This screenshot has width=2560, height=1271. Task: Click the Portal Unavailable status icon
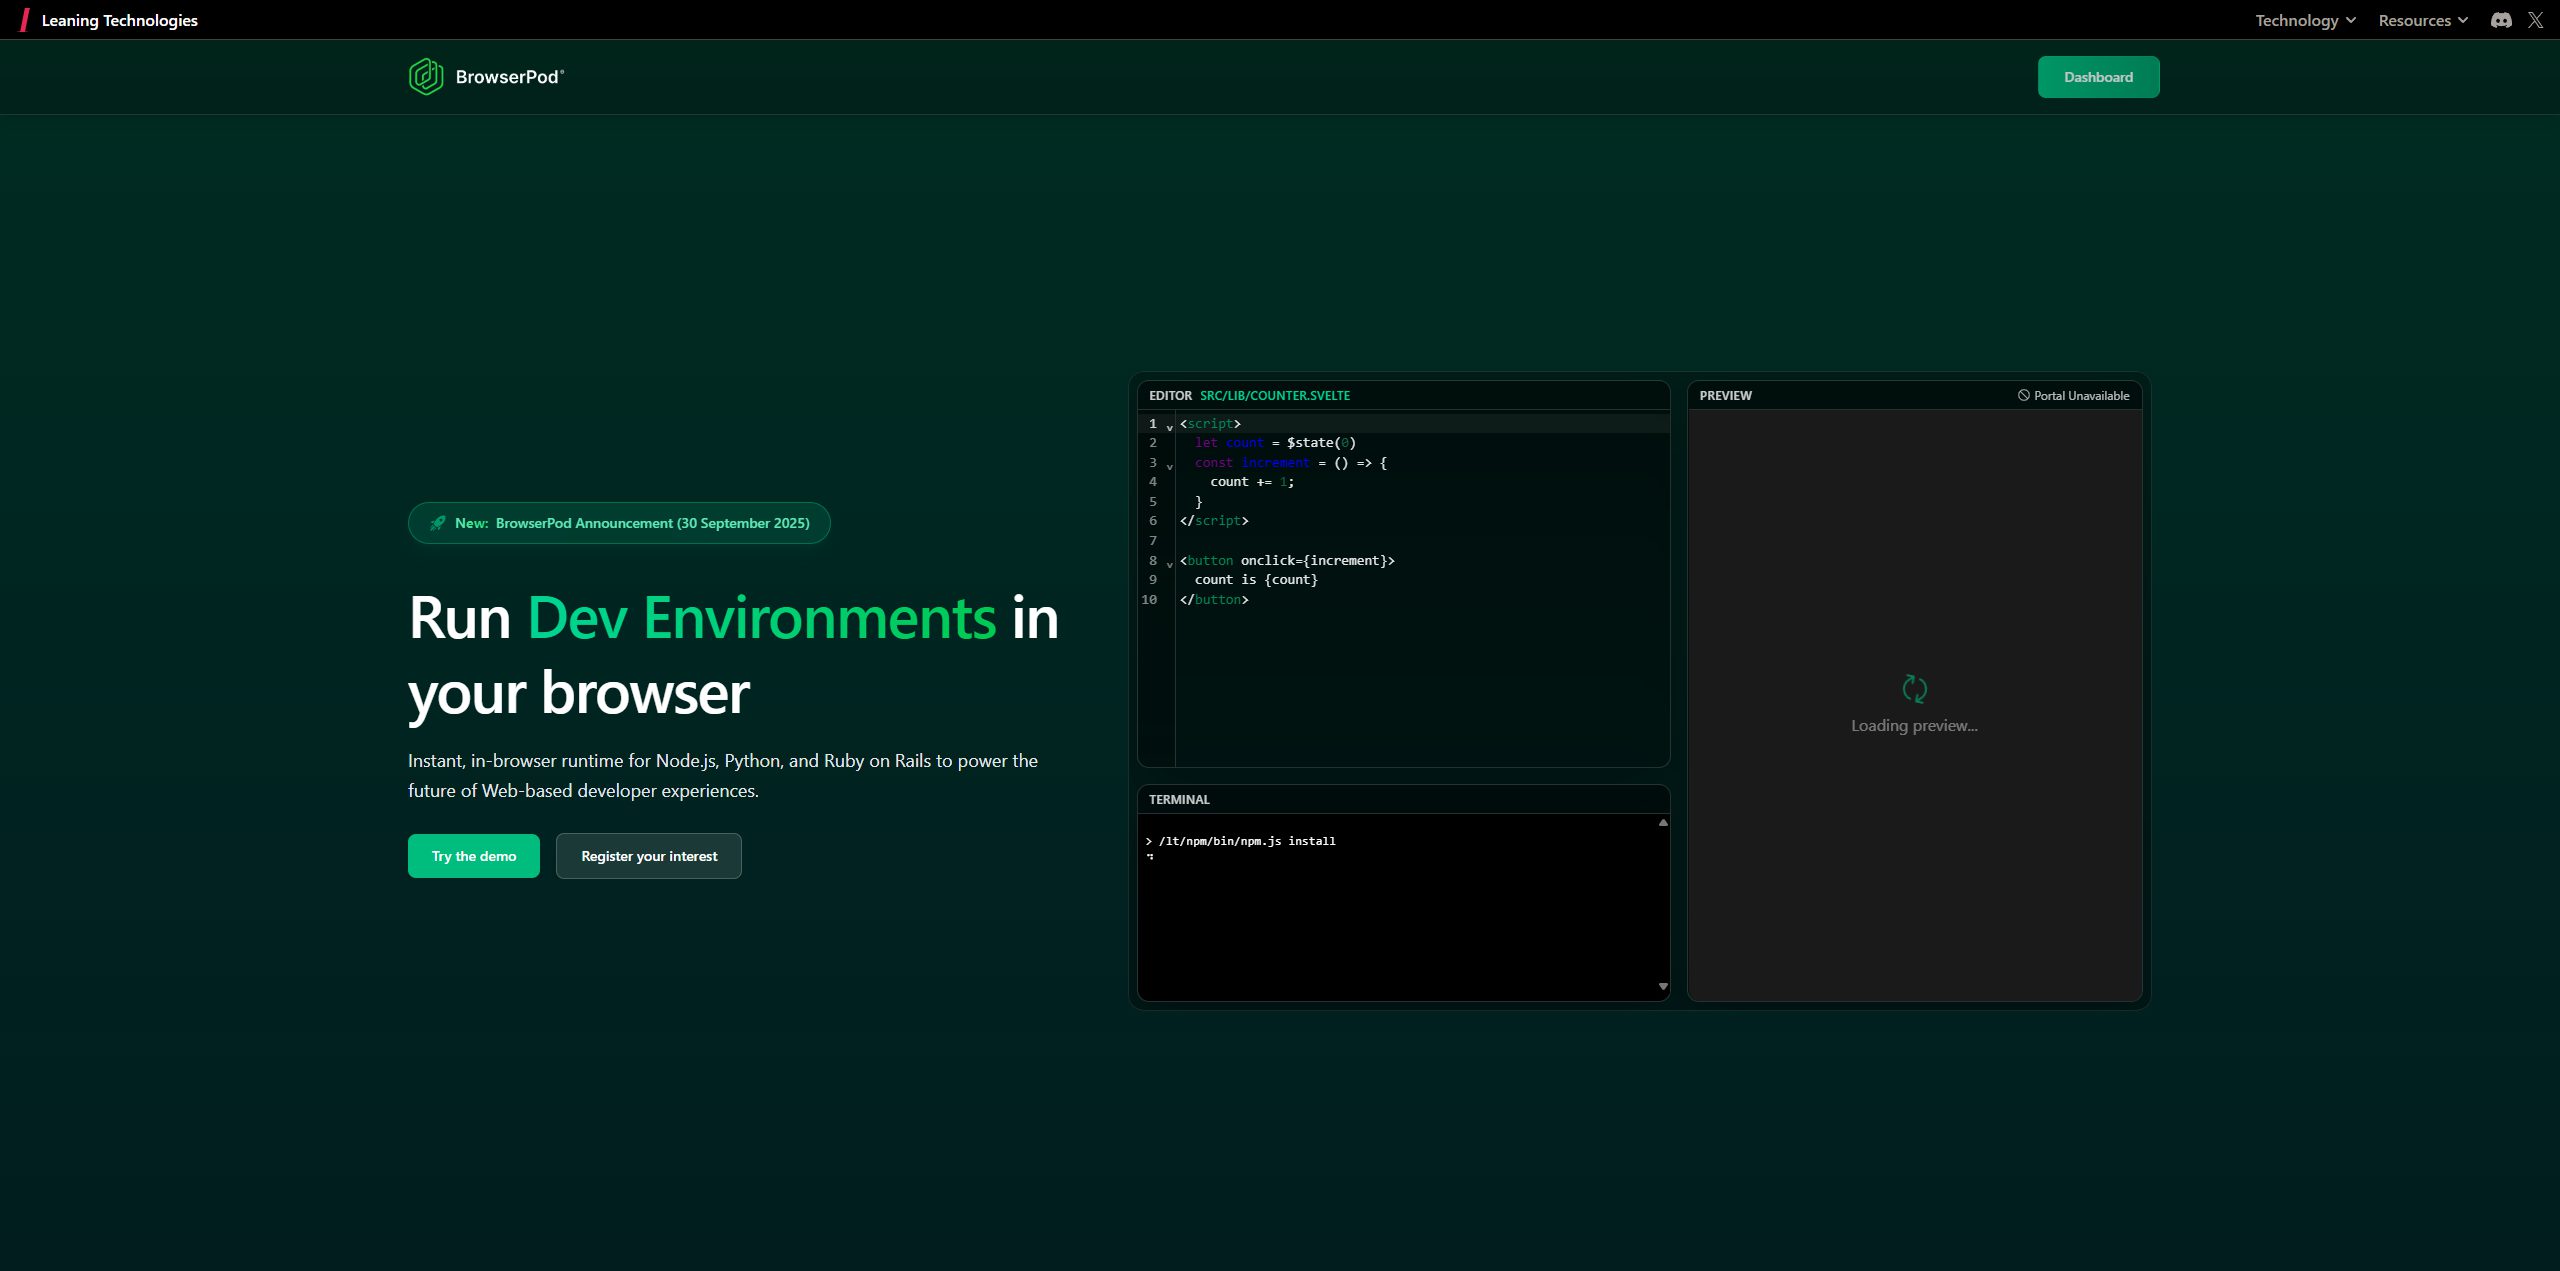click(2023, 396)
